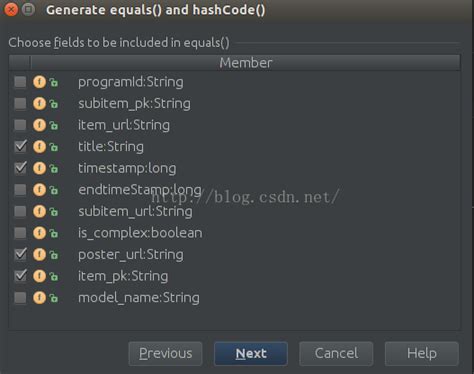Click the orange field icon beside poster_url

point(39,255)
